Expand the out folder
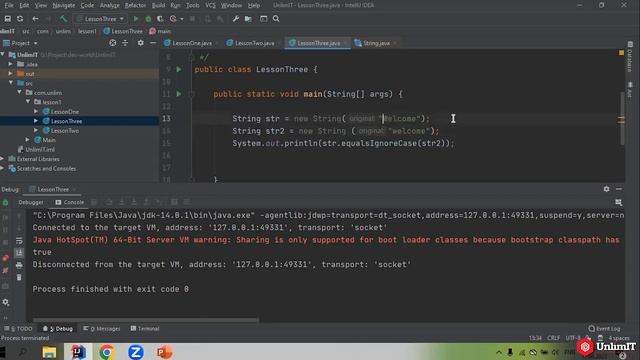The width and height of the screenshot is (640, 360). click(x=11, y=73)
